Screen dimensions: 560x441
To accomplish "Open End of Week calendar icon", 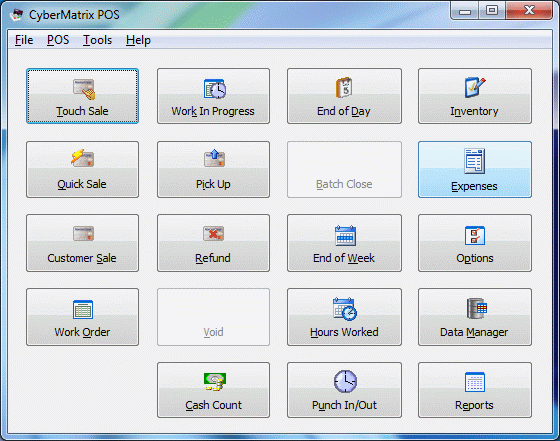I will coord(345,236).
